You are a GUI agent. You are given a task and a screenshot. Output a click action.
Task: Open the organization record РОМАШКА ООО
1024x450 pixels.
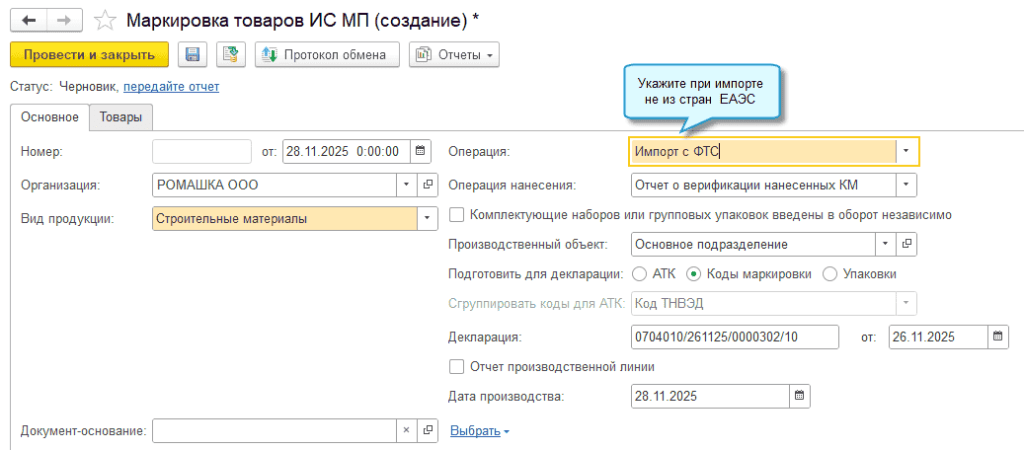pos(428,185)
